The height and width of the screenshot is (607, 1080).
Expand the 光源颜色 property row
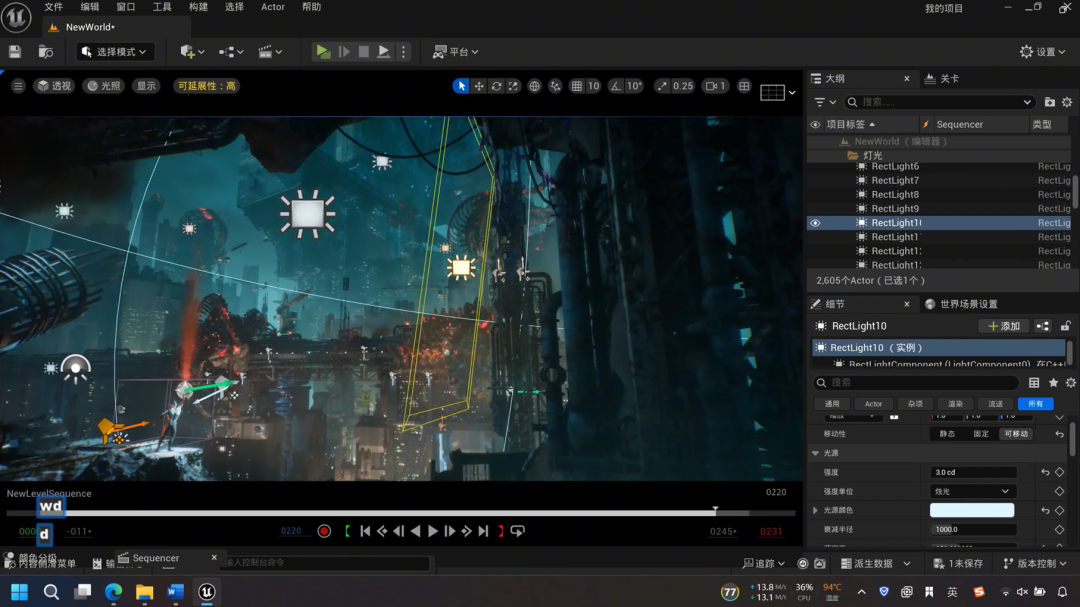tap(816, 510)
